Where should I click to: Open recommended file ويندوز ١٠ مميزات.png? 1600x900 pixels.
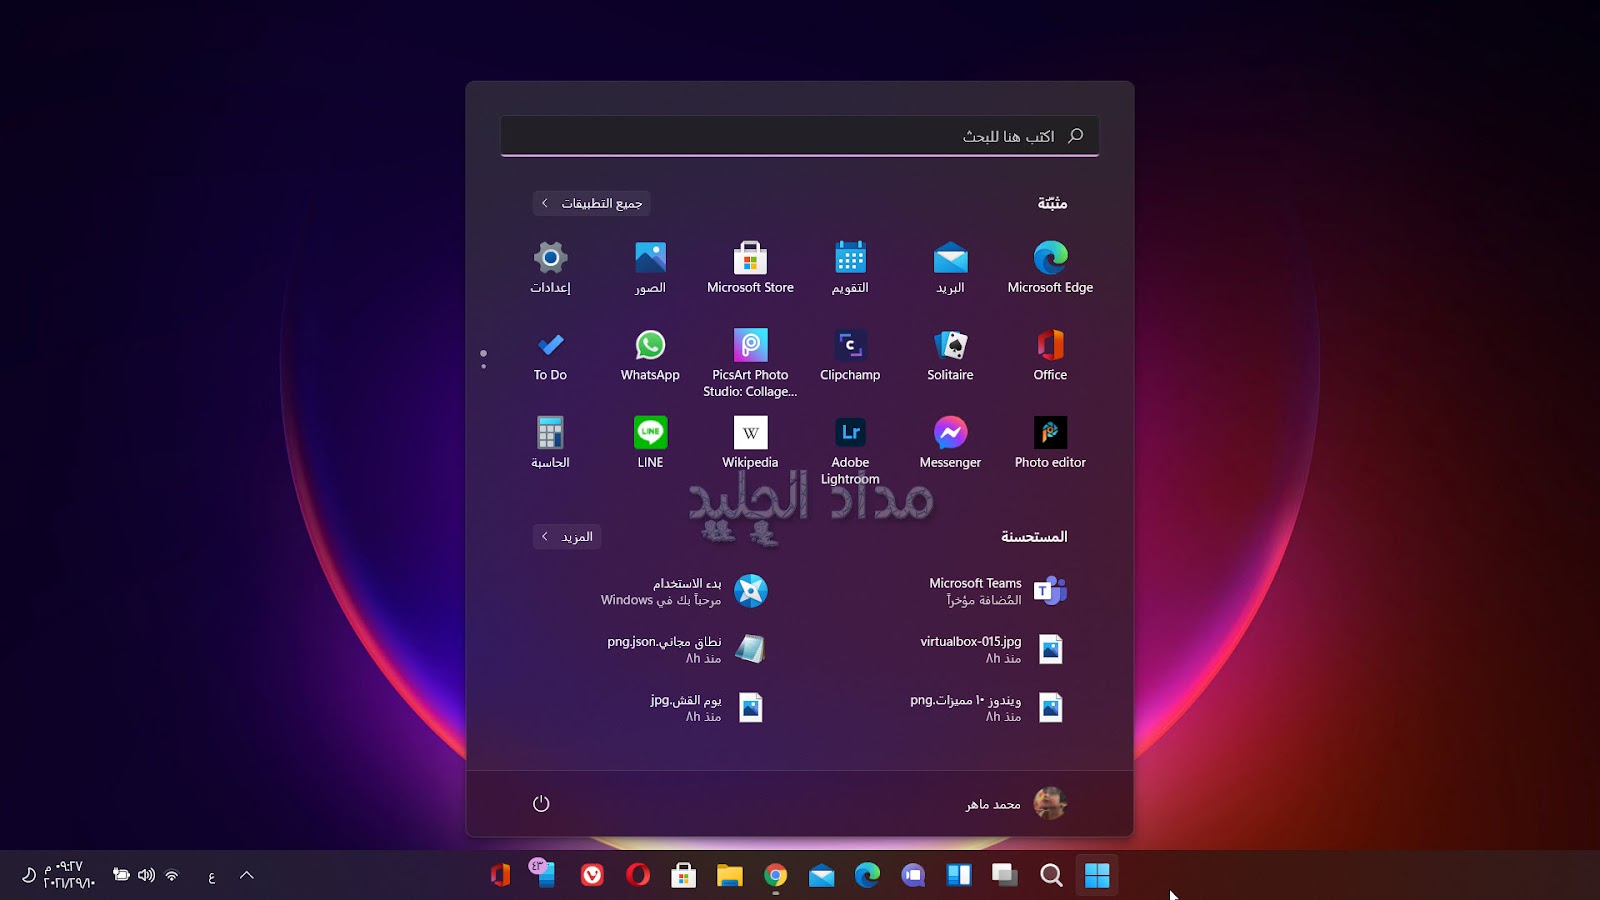(x=986, y=708)
